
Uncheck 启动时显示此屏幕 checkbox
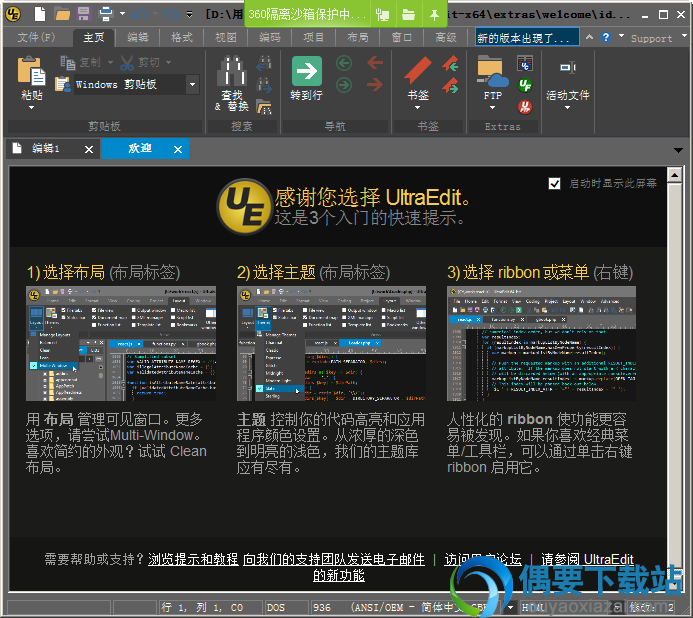click(x=554, y=183)
